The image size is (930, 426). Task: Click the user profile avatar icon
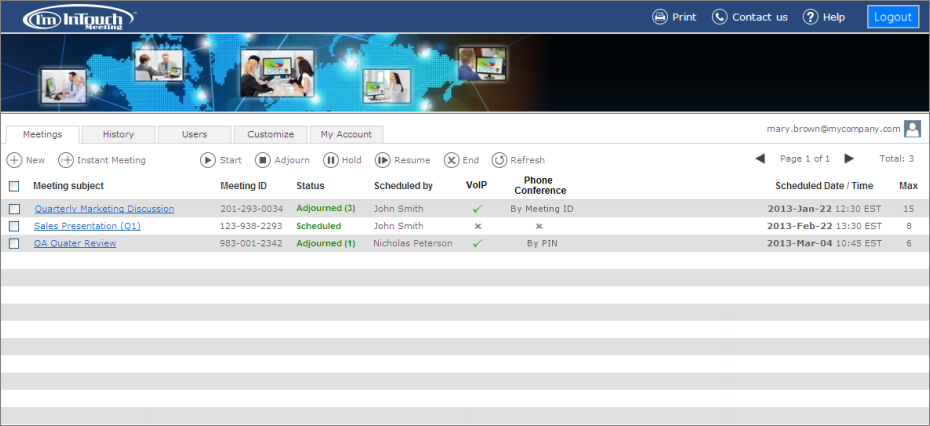(x=912, y=129)
